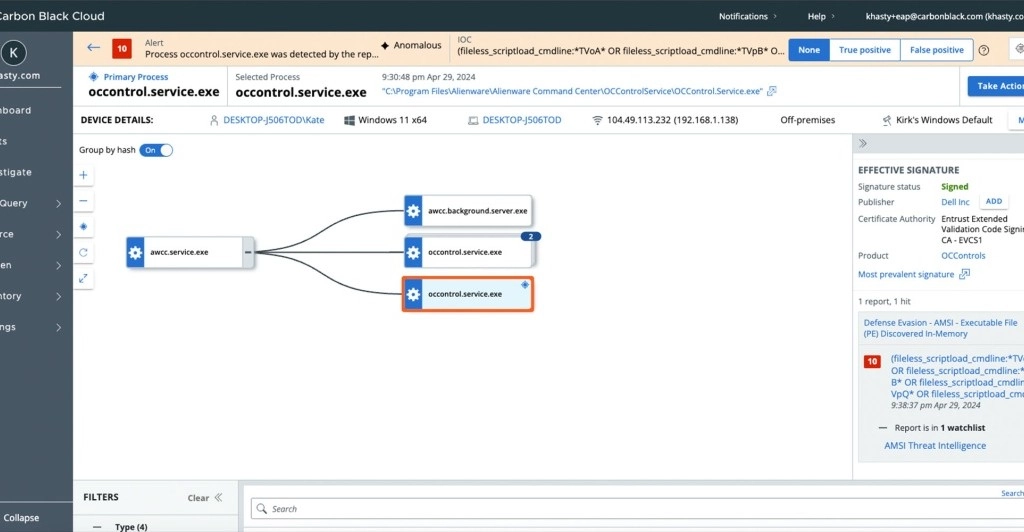
Task: Open the OCControl.Service.exe file path link
Action: click(572, 91)
